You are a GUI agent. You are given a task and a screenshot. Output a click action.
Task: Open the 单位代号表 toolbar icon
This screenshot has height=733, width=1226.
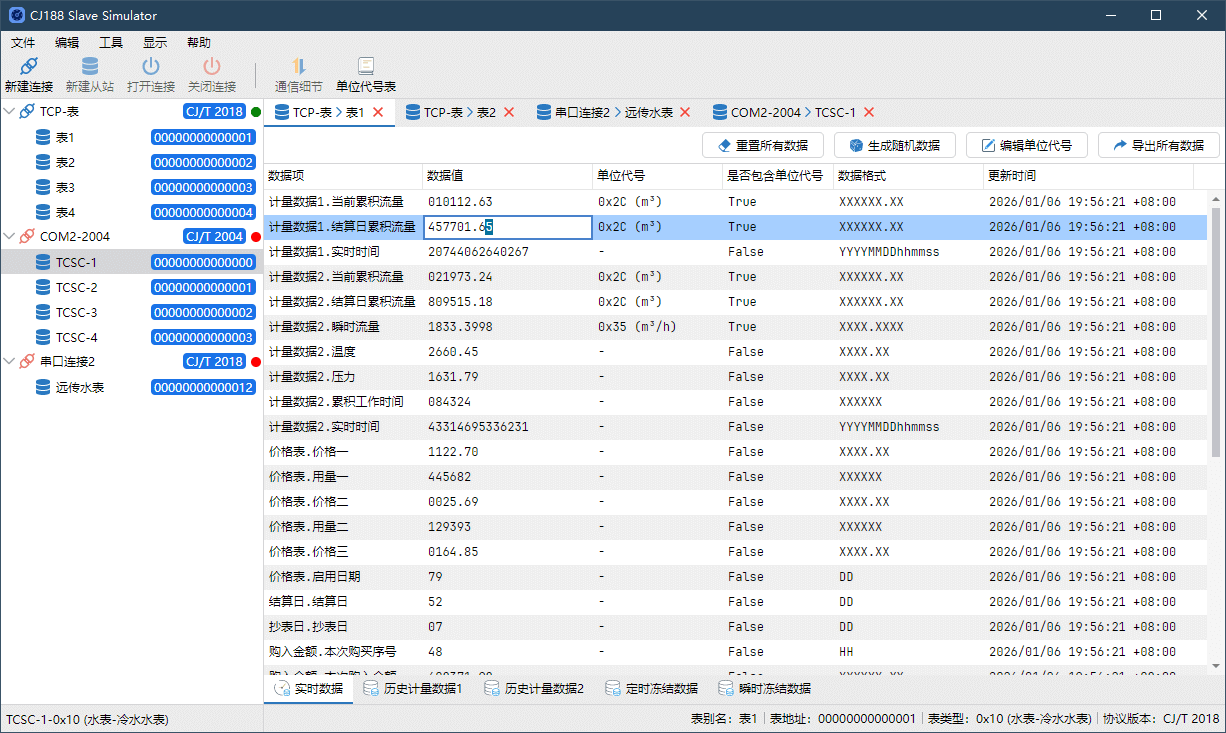point(366,67)
